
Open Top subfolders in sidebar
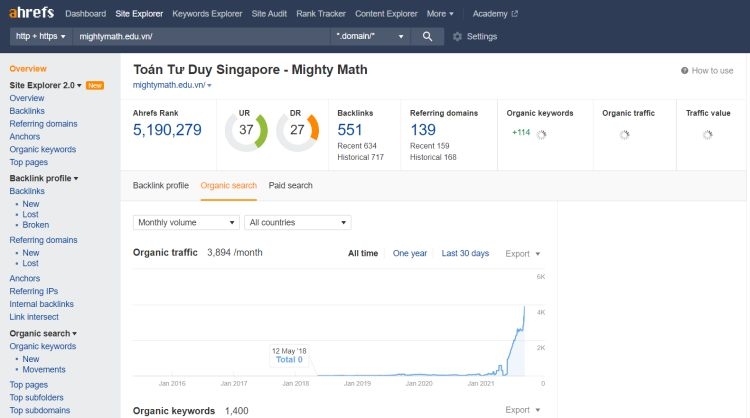coord(36,397)
